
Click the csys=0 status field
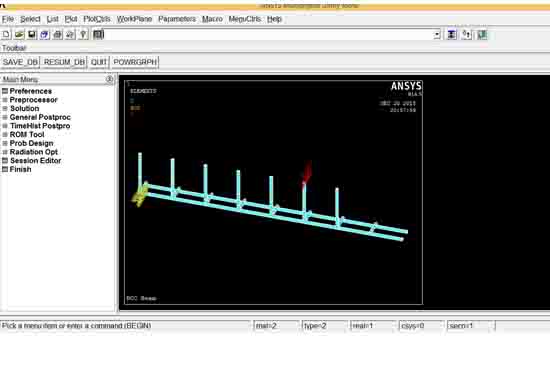[x=422, y=326]
